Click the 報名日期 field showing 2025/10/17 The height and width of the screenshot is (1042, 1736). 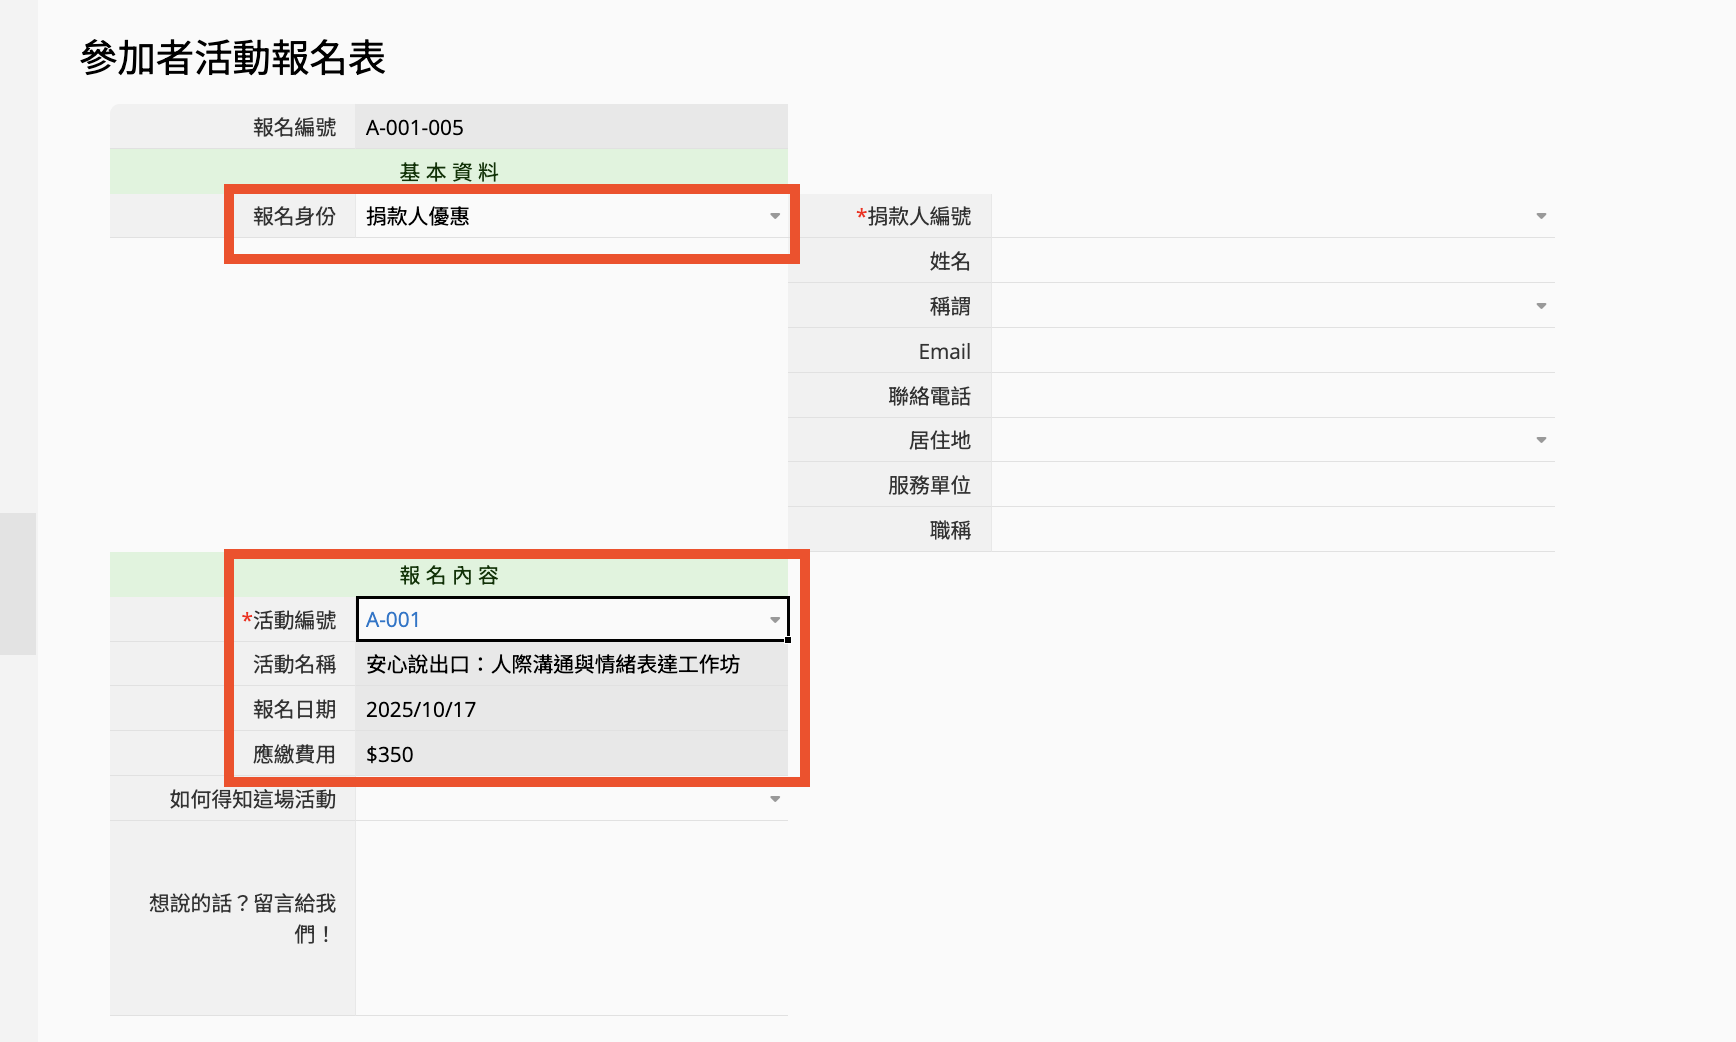[571, 709]
